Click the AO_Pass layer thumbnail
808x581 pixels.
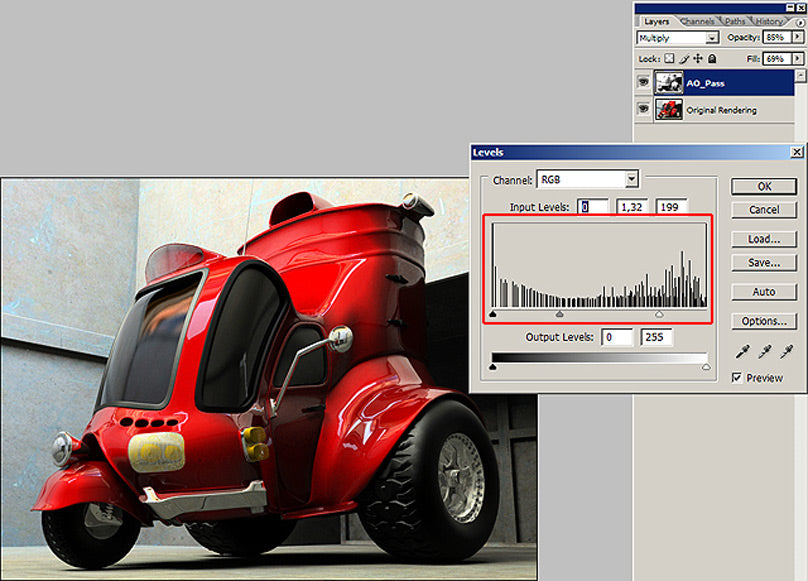pyautogui.click(x=667, y=82)
